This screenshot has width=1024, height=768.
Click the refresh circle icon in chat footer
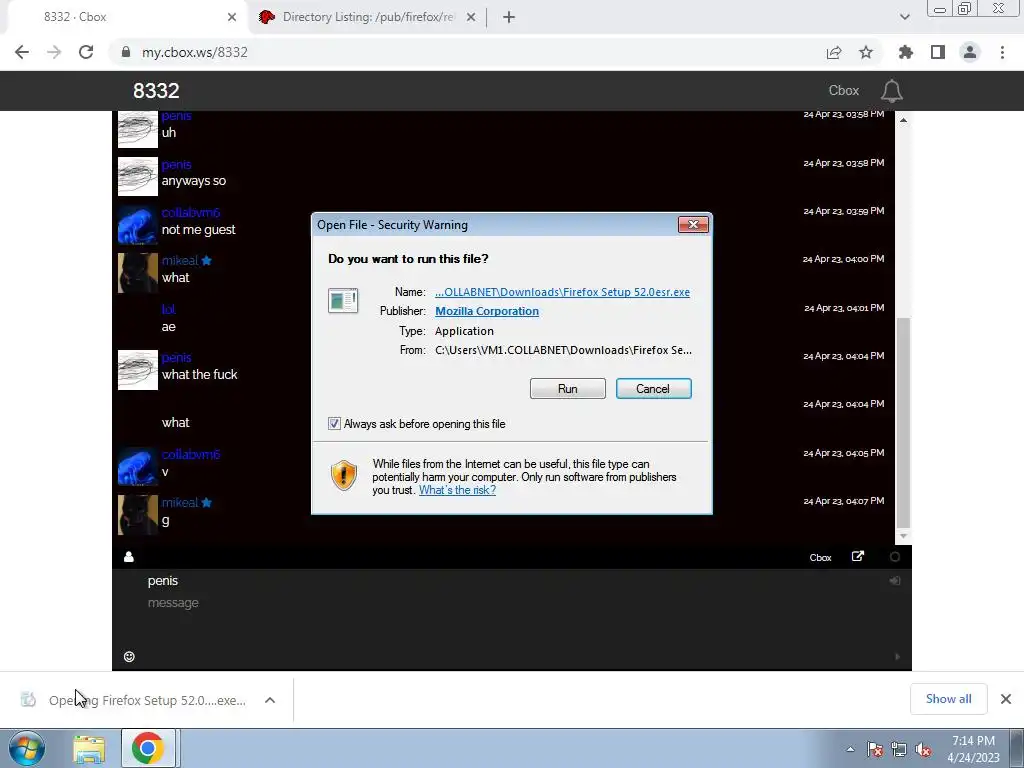(x=895, y=557)
